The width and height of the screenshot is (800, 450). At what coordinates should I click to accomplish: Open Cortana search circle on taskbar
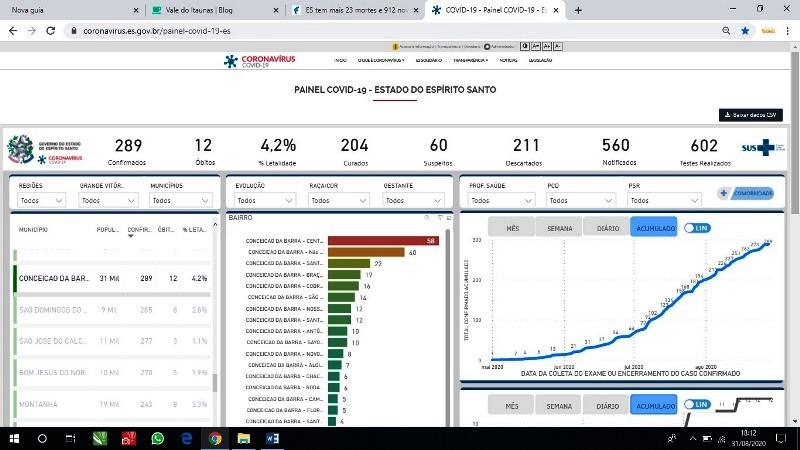point(42,438)
